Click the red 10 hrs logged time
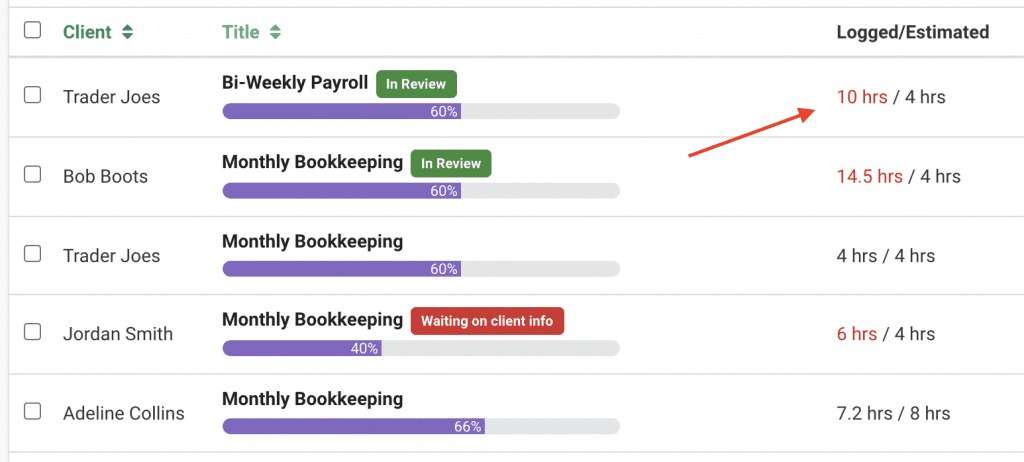The image size is (1024, 462). click(x=862, y=97)
